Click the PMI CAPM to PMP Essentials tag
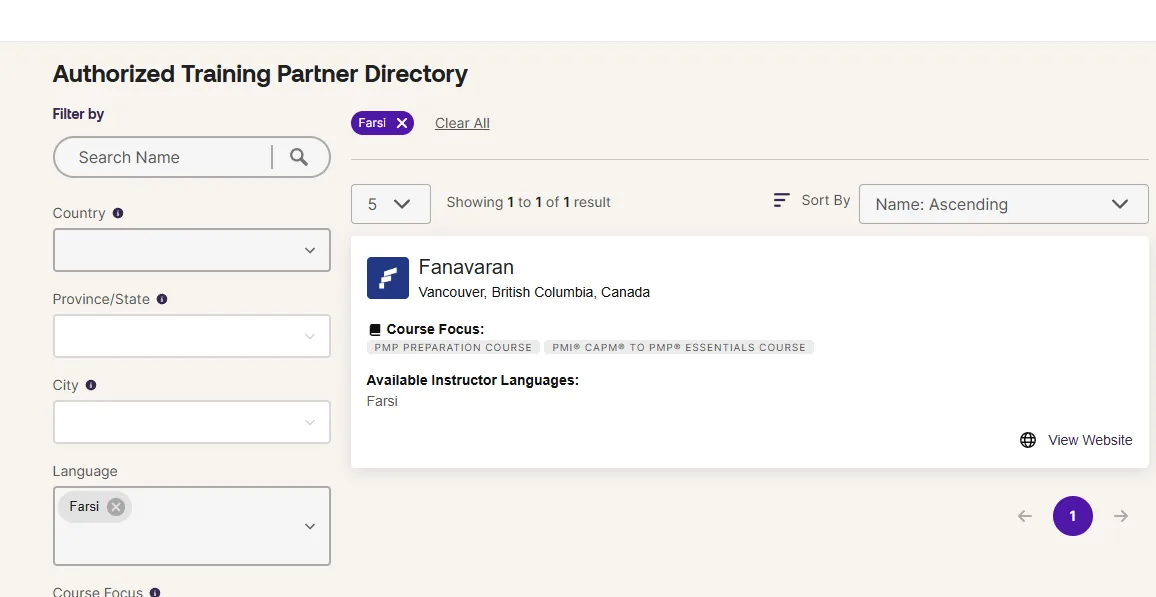The width and height of the screenshot is (1156, 597). [679, 347]
